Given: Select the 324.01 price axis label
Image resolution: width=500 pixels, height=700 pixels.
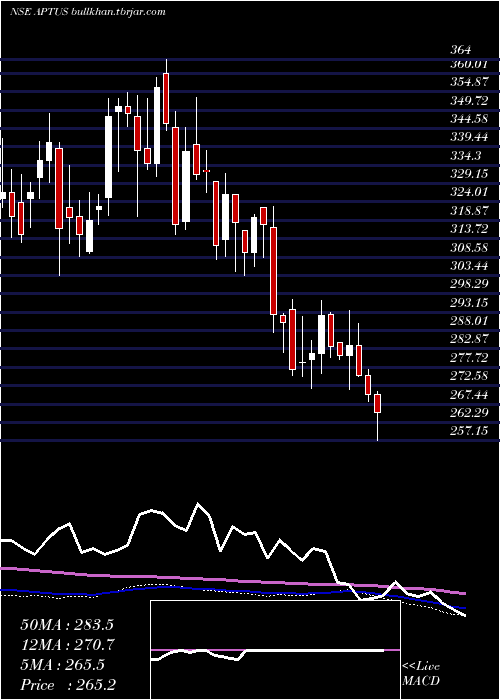Looking at the screenshot, I should point(469,192).
